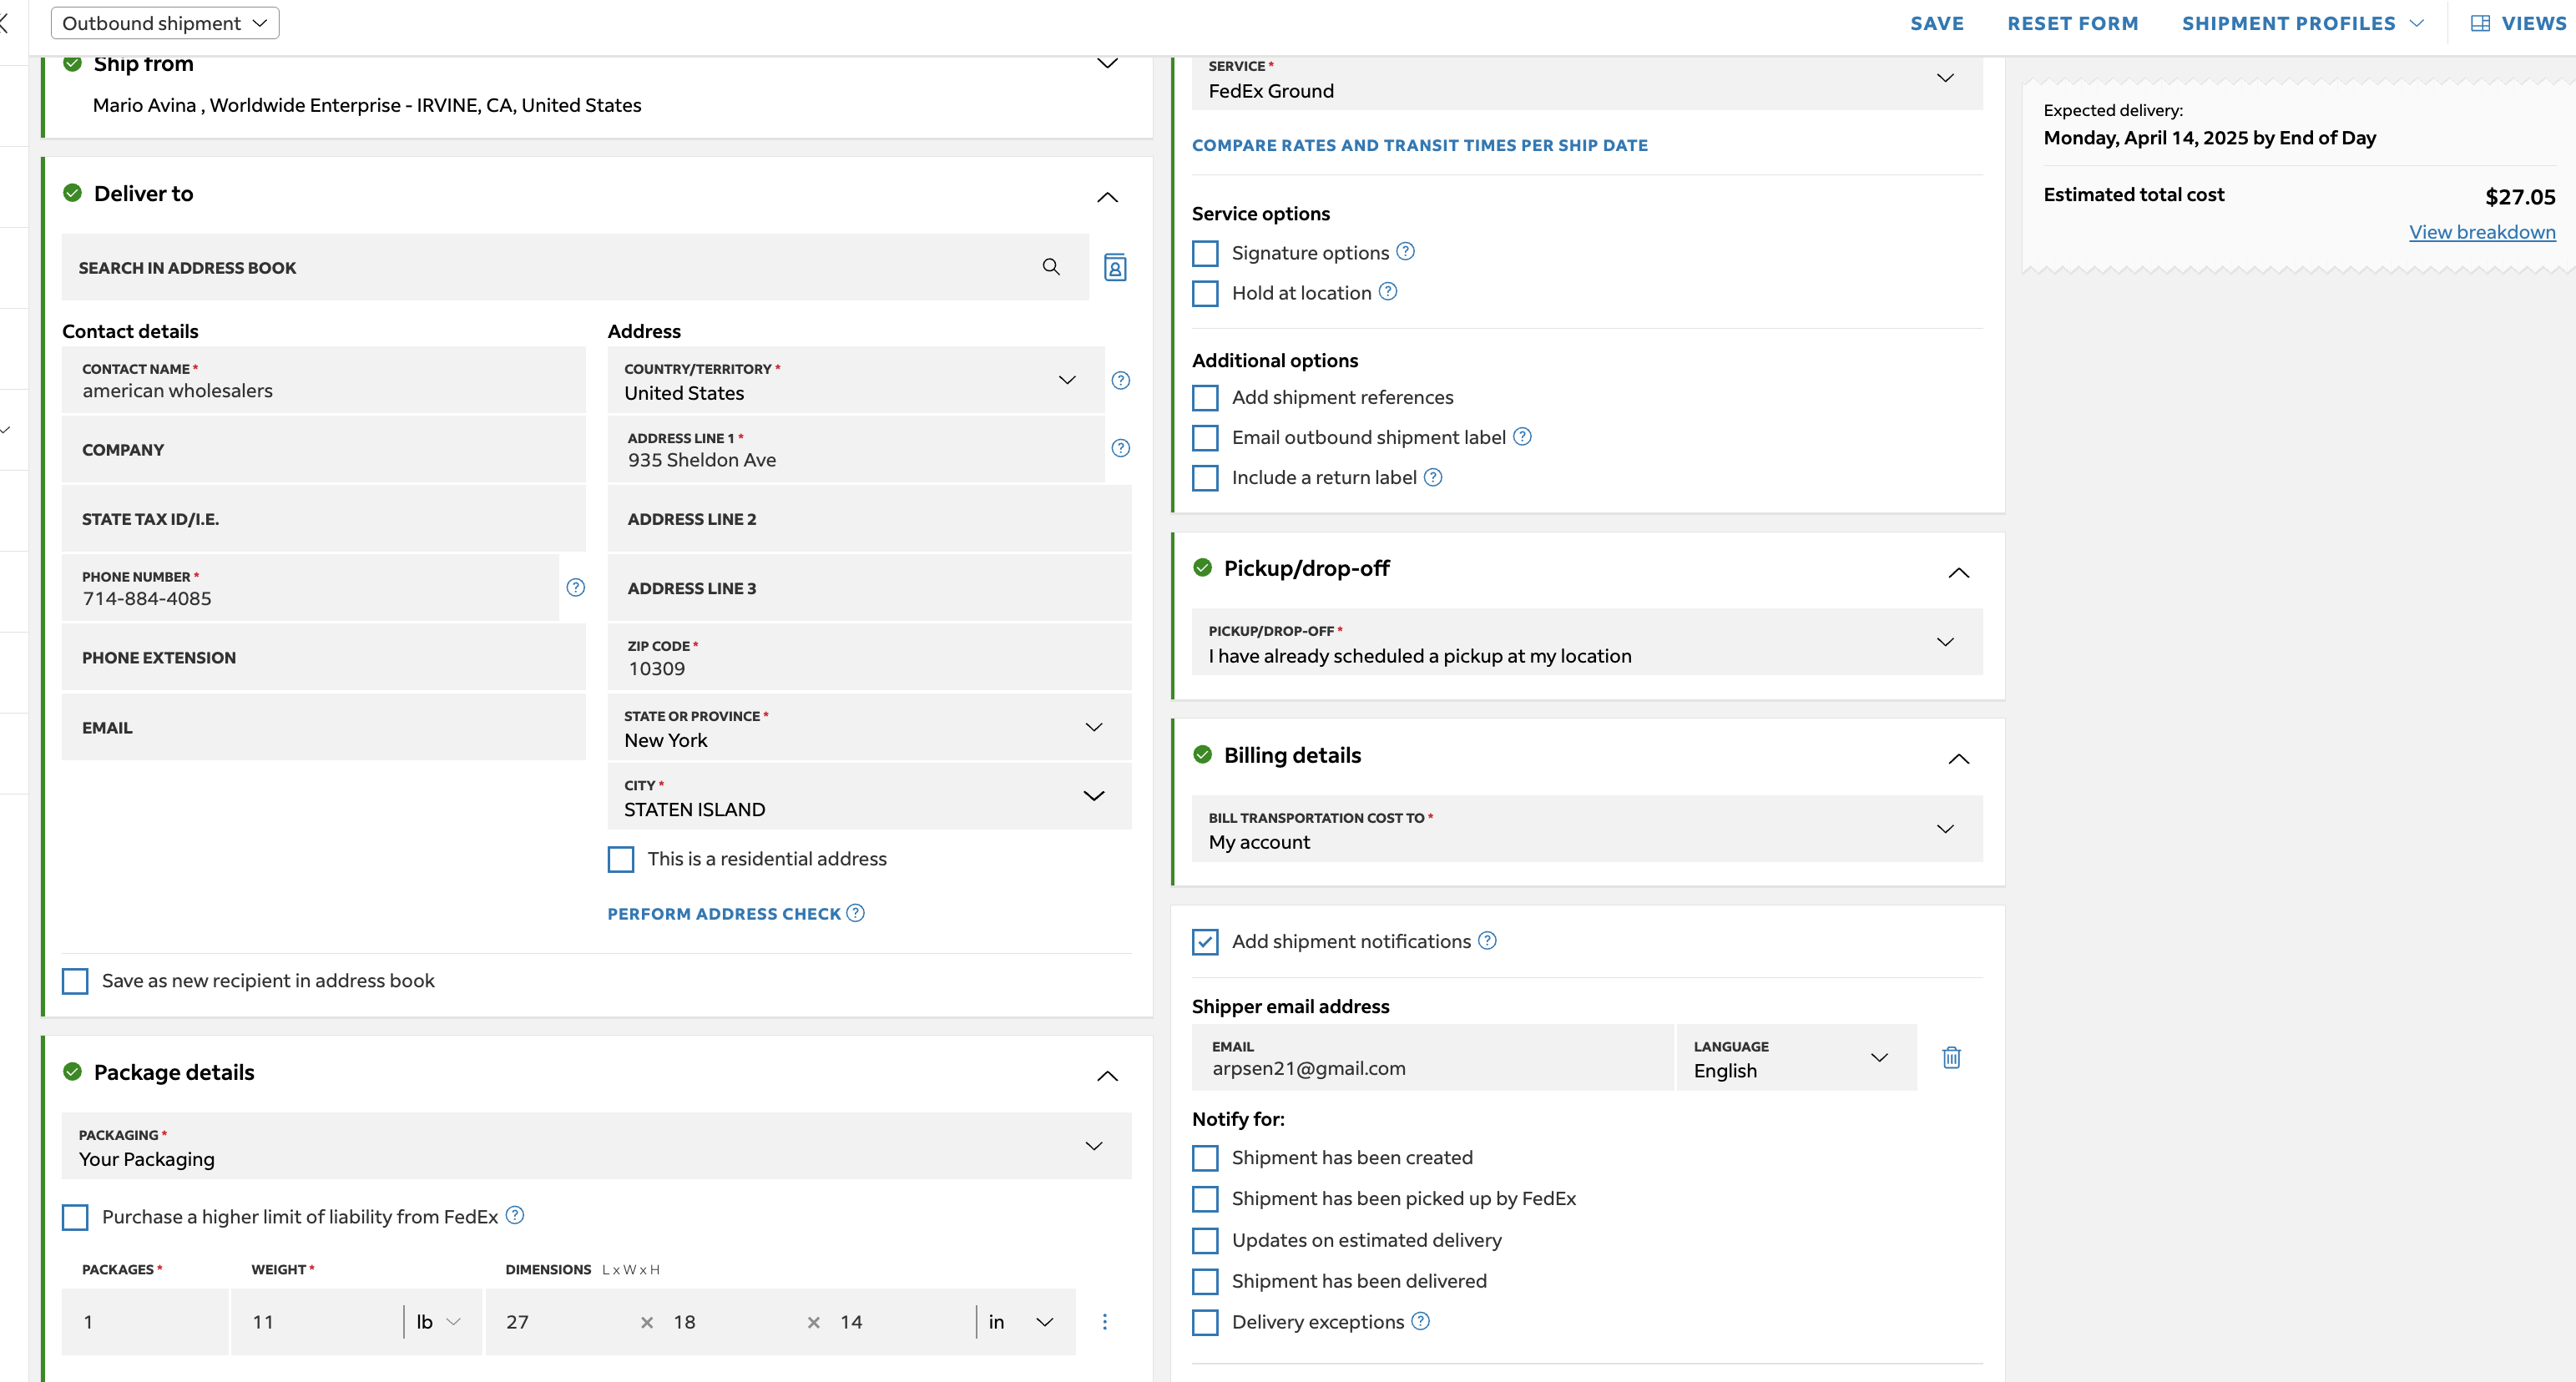
Task: Collapse the Pickup/drop-off section
Action: coord(1958,573)
